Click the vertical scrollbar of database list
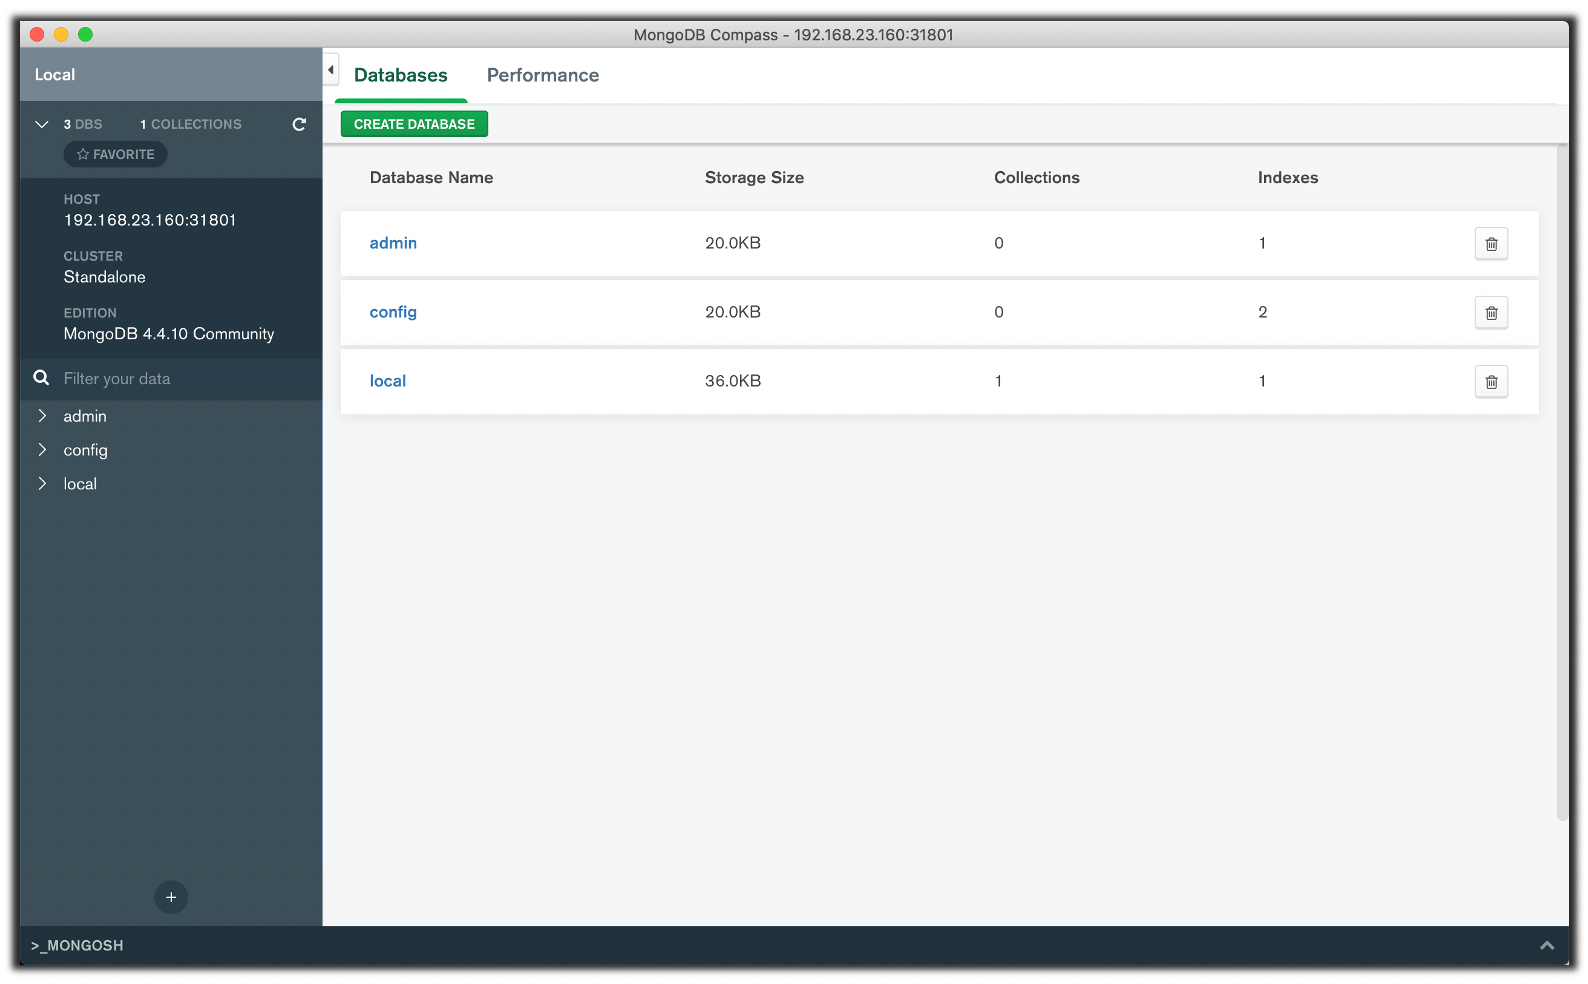This screenshot has height=984, width=1588. (x=1562, y=483)
